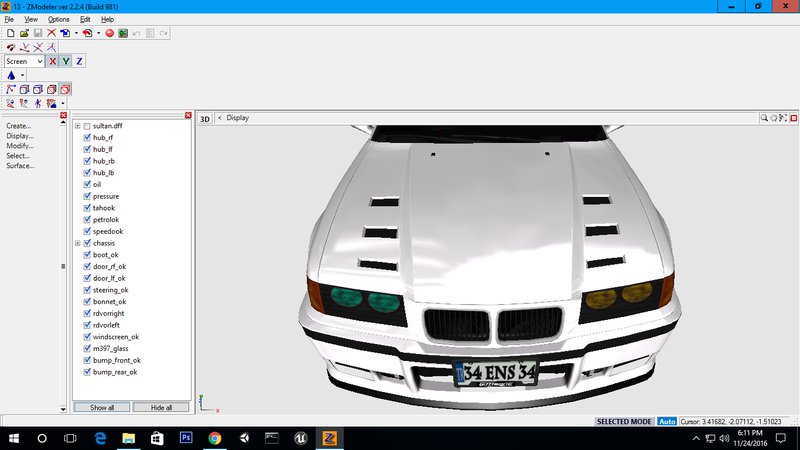Image resolution: width=800 pixels, height=450 pixels.
Task: Open the Display viewport menu
Action: 238,118
